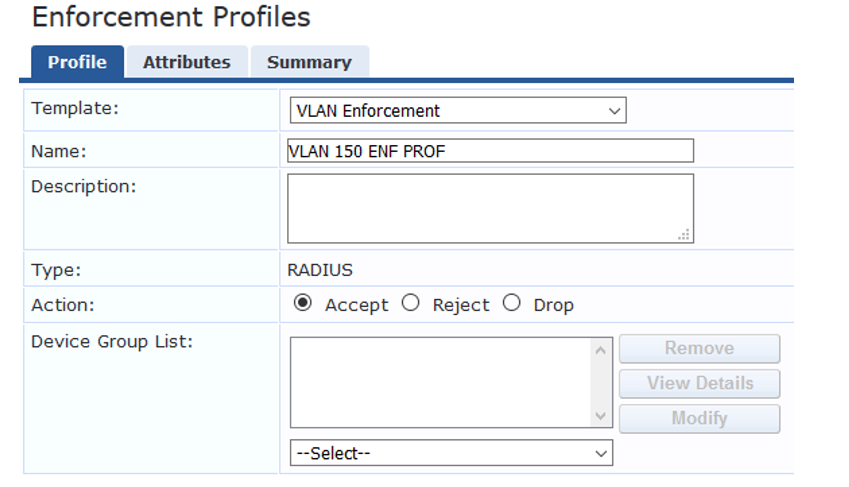Open the Summary tab

pos(309,62)
